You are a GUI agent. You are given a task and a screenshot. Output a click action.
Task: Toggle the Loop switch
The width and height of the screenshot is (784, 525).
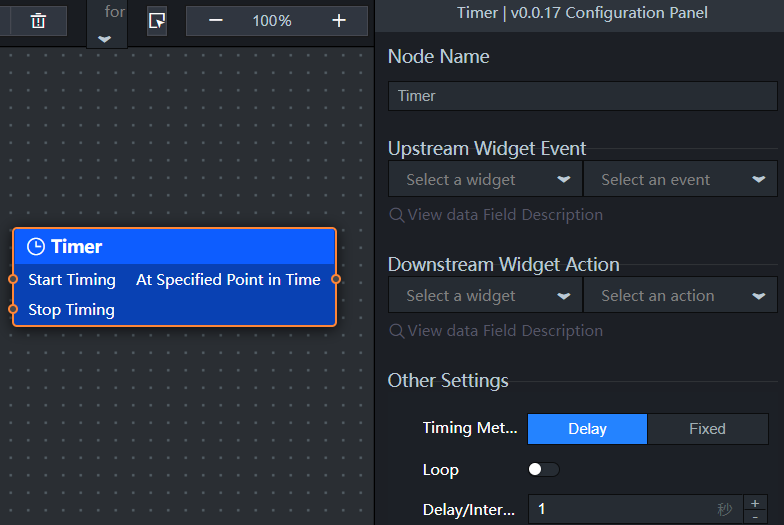coord(544,470)
